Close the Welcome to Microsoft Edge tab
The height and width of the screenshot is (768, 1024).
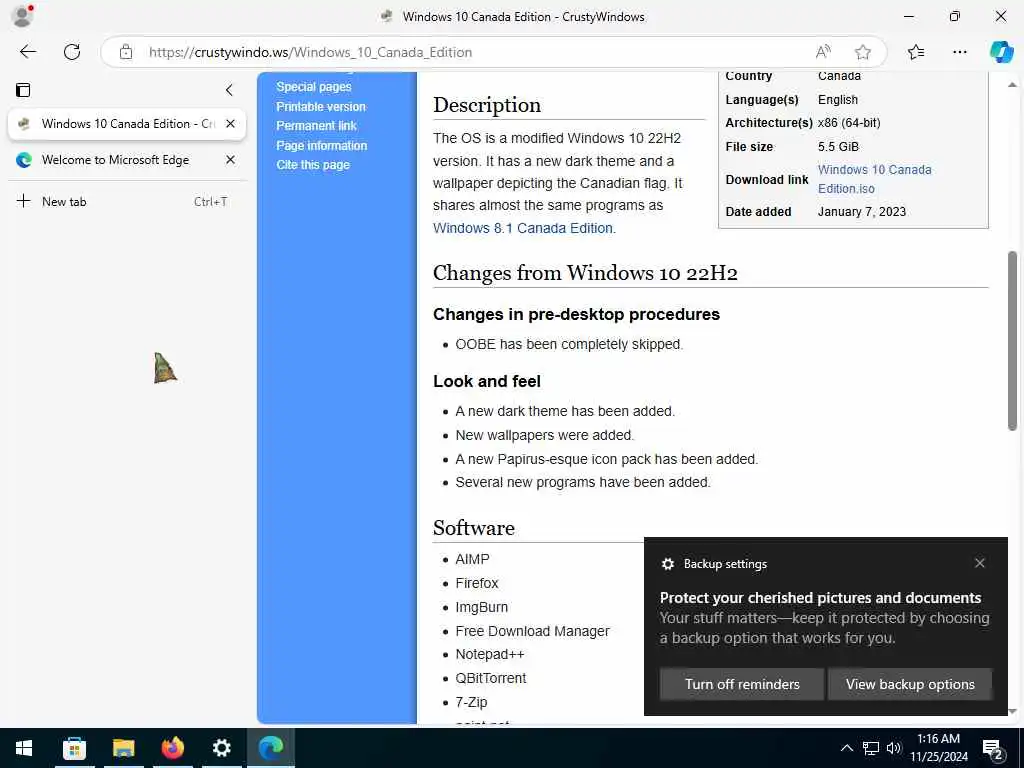coord(231,160)
